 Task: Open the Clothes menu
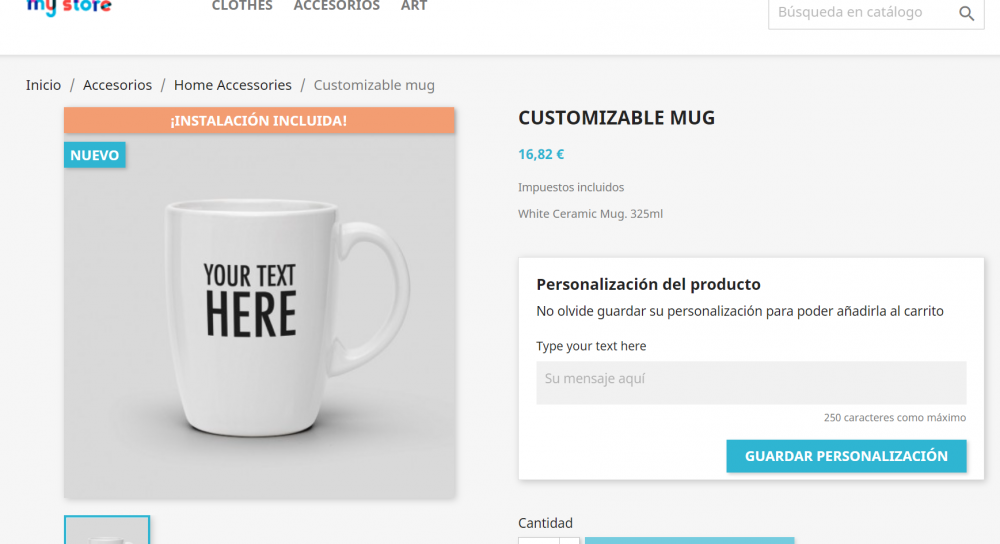click(242, 7)
